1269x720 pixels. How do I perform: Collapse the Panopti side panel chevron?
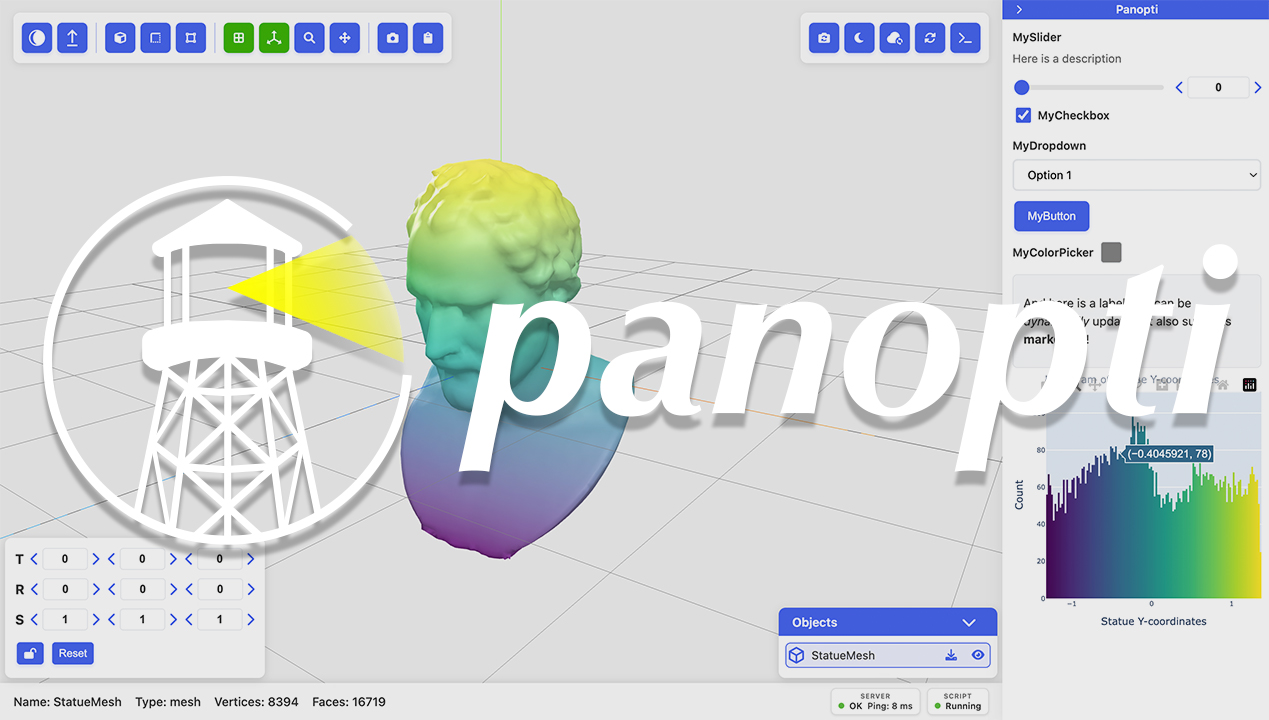pyautogui.click(x=1019, y=9)
